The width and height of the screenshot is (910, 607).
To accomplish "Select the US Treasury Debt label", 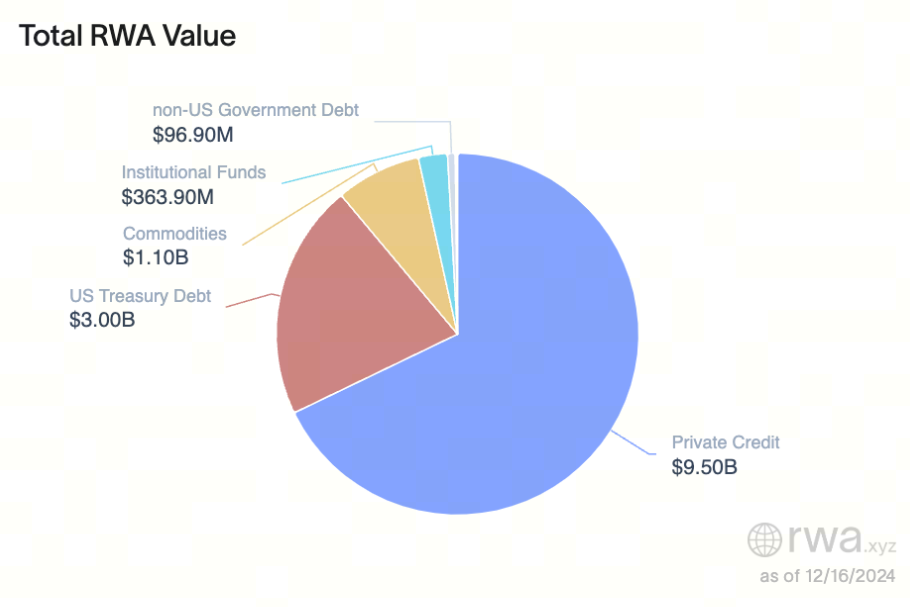I will [x=140, y=297].
